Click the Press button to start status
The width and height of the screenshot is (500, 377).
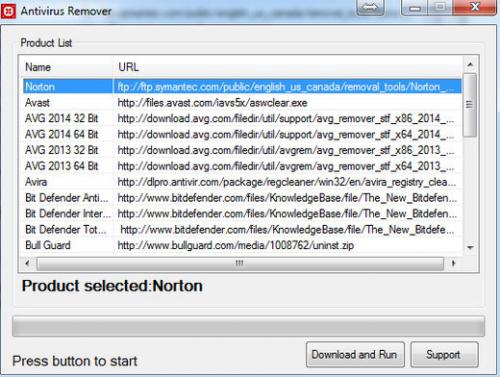click(75, 361)
